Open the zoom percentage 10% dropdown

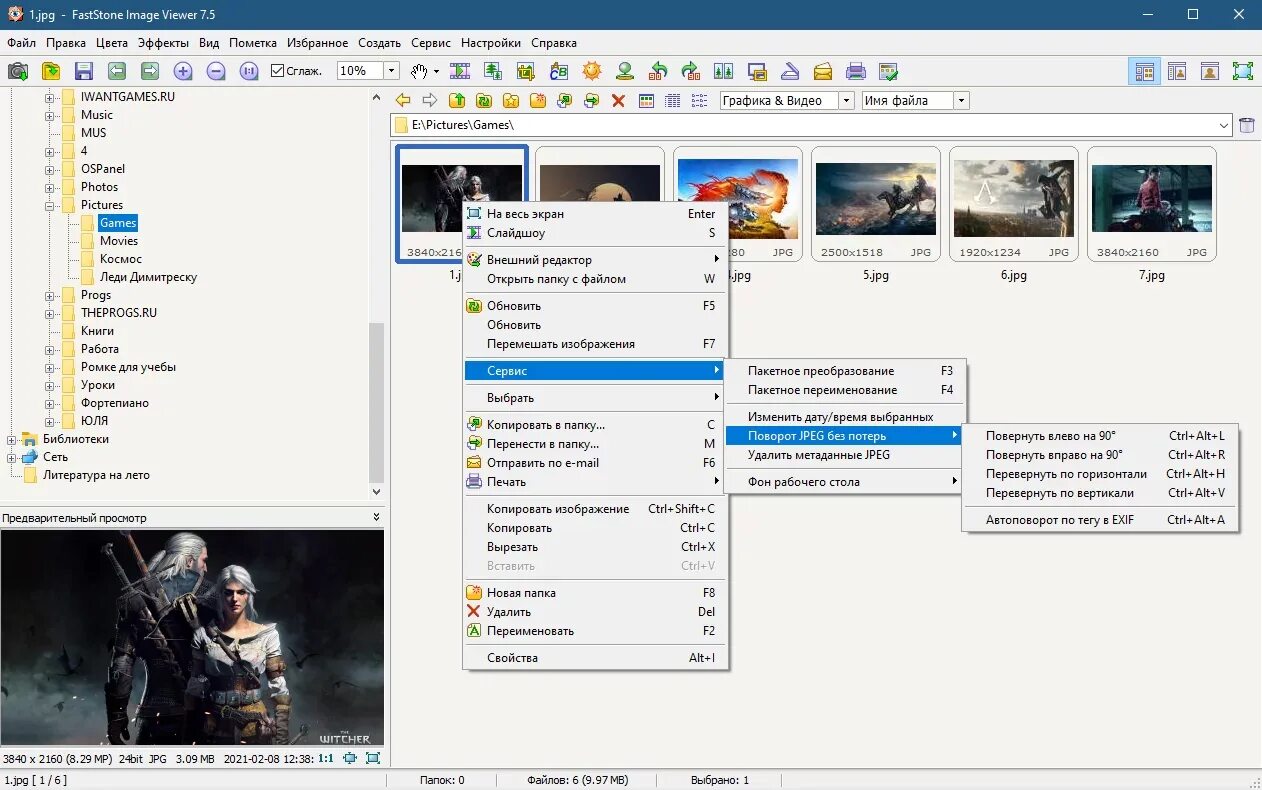pyautogui.click(x=391, y=71)
